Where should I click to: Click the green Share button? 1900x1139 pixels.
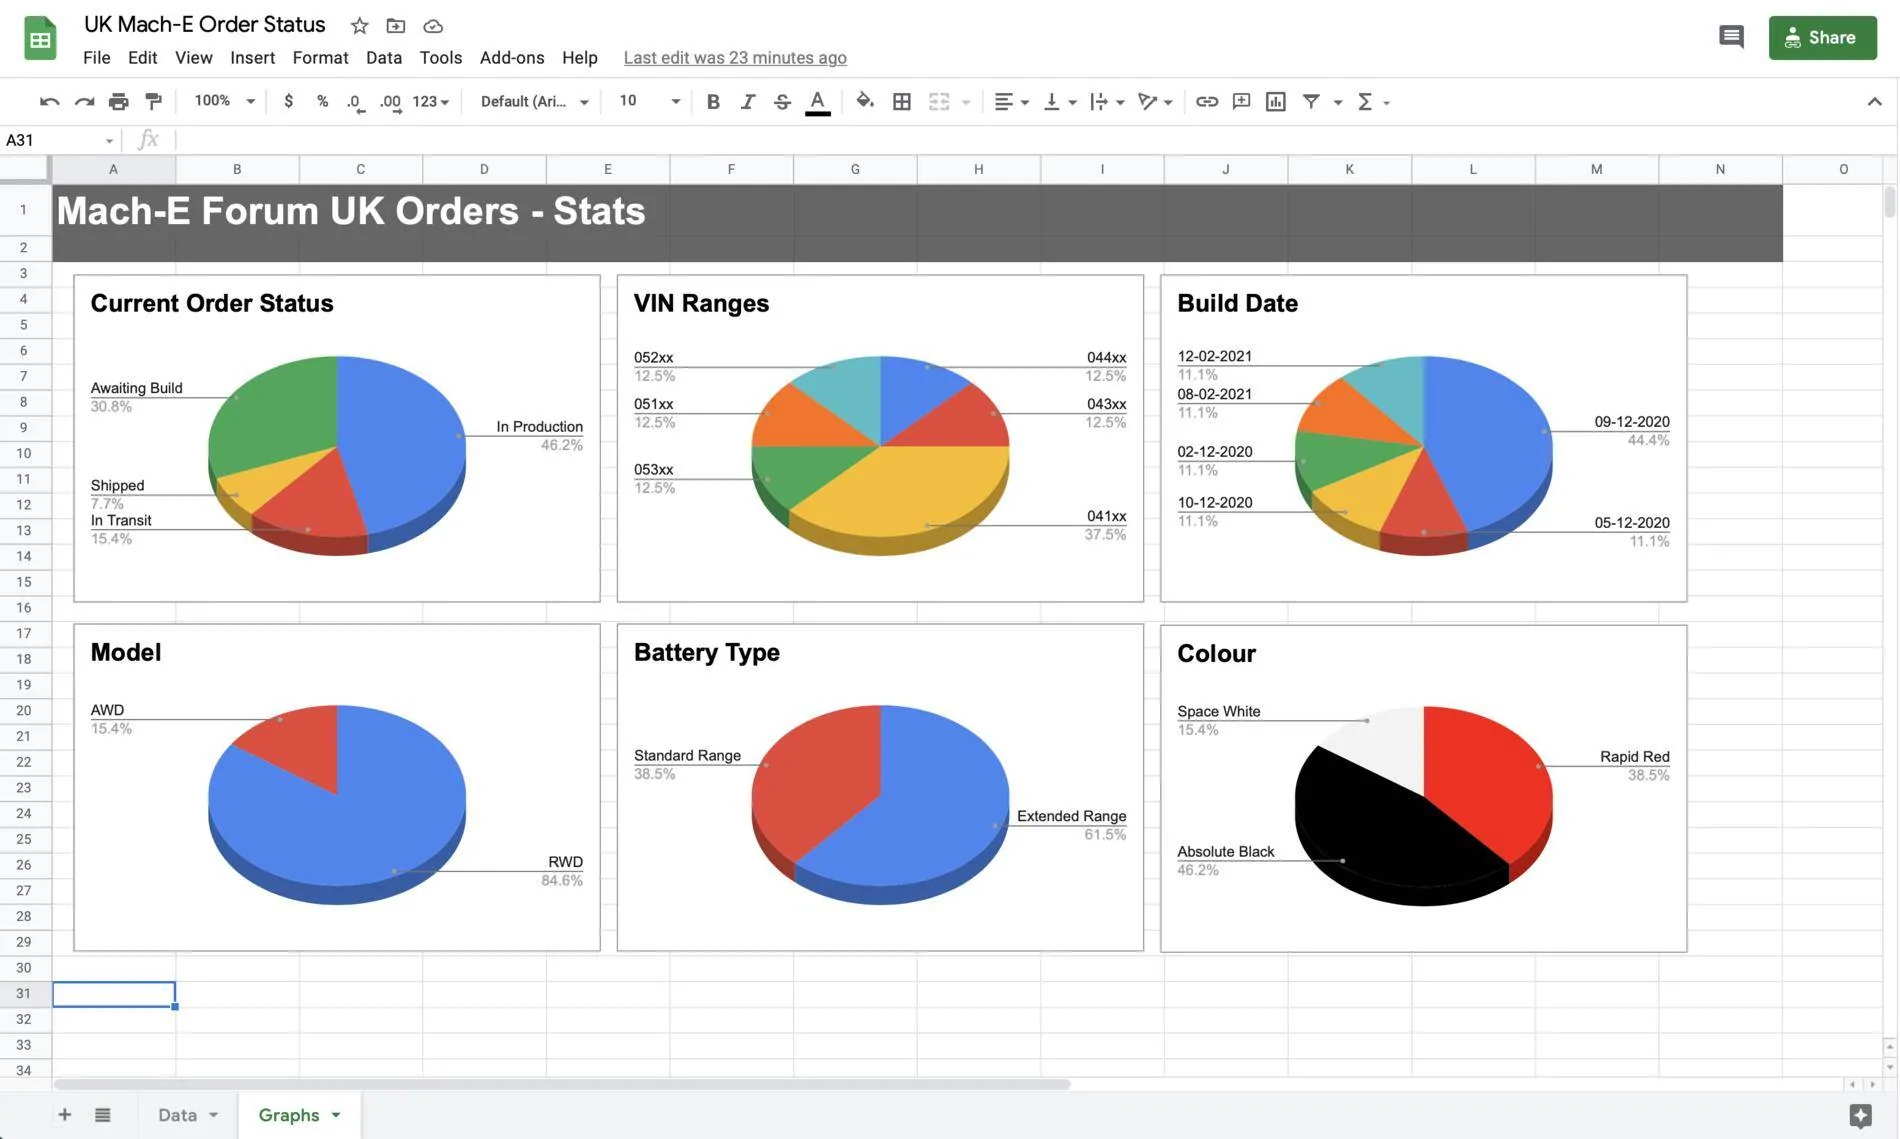click(1822, 37)
